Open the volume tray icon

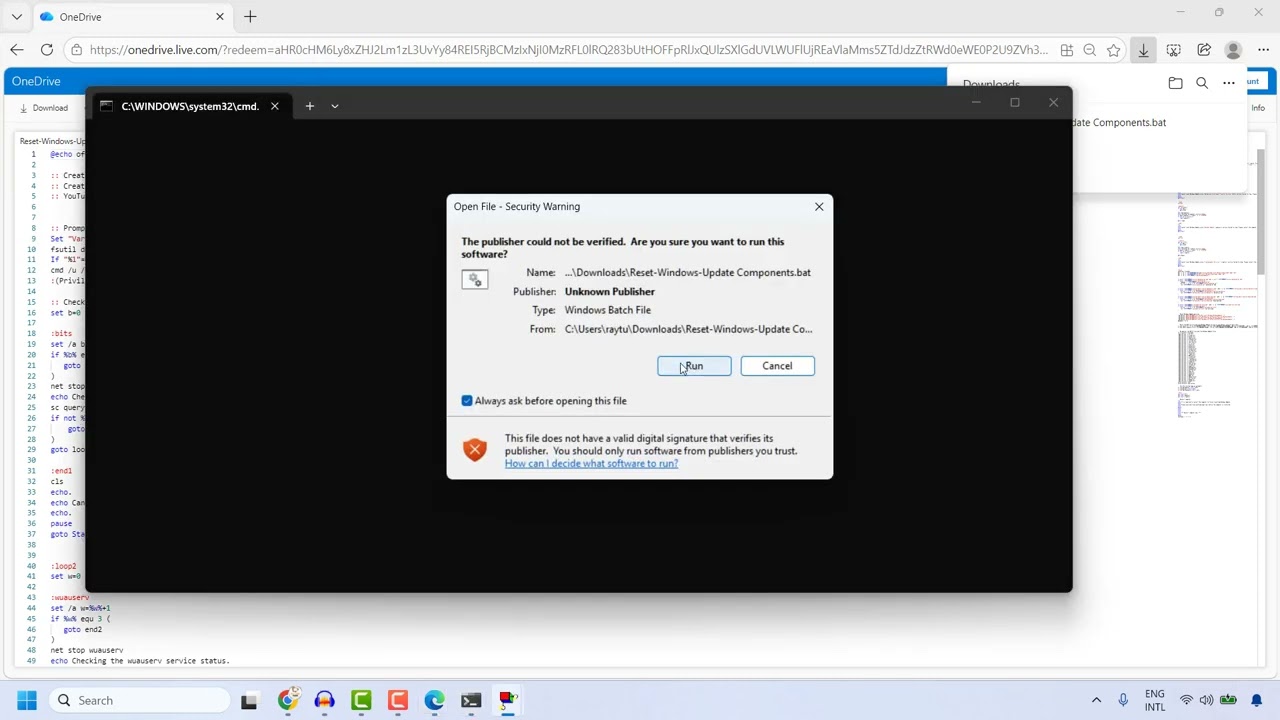tap(1207, 700)
